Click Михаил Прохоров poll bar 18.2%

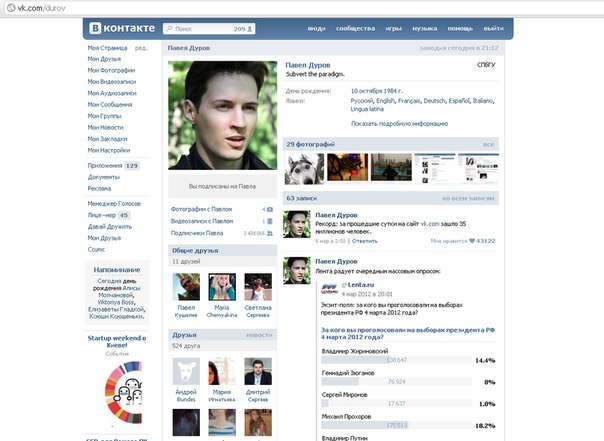tap(396, 425)
